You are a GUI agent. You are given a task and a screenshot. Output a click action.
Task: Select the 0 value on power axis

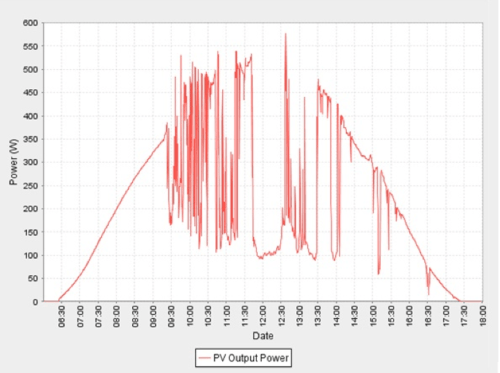[36, 302]
